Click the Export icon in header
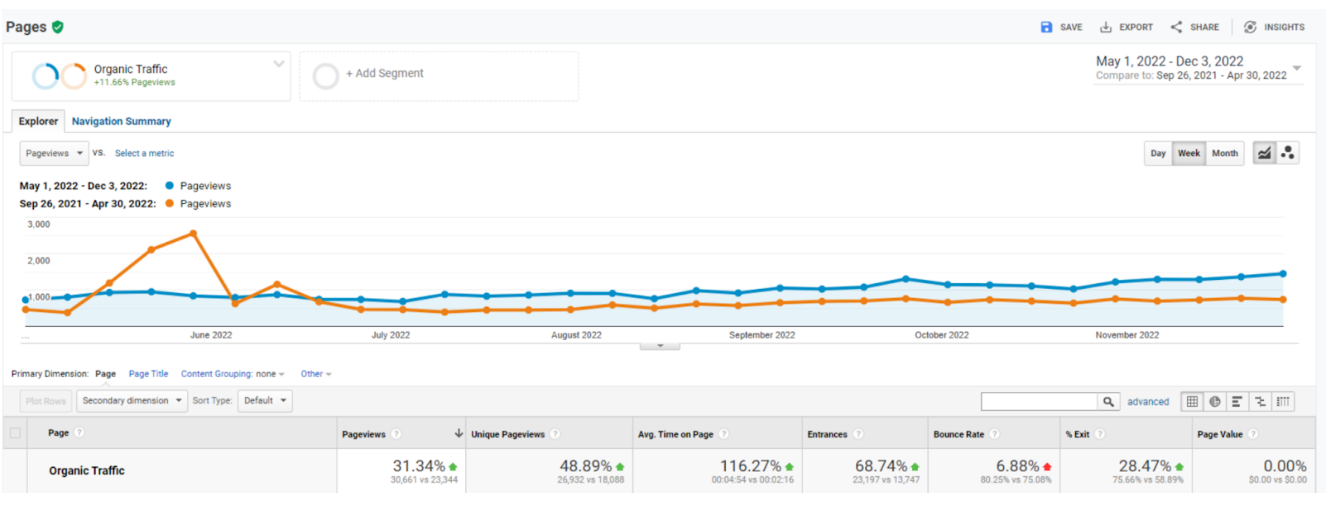1330x505 pixels. pyautogui.click(x=1106, y=27)
